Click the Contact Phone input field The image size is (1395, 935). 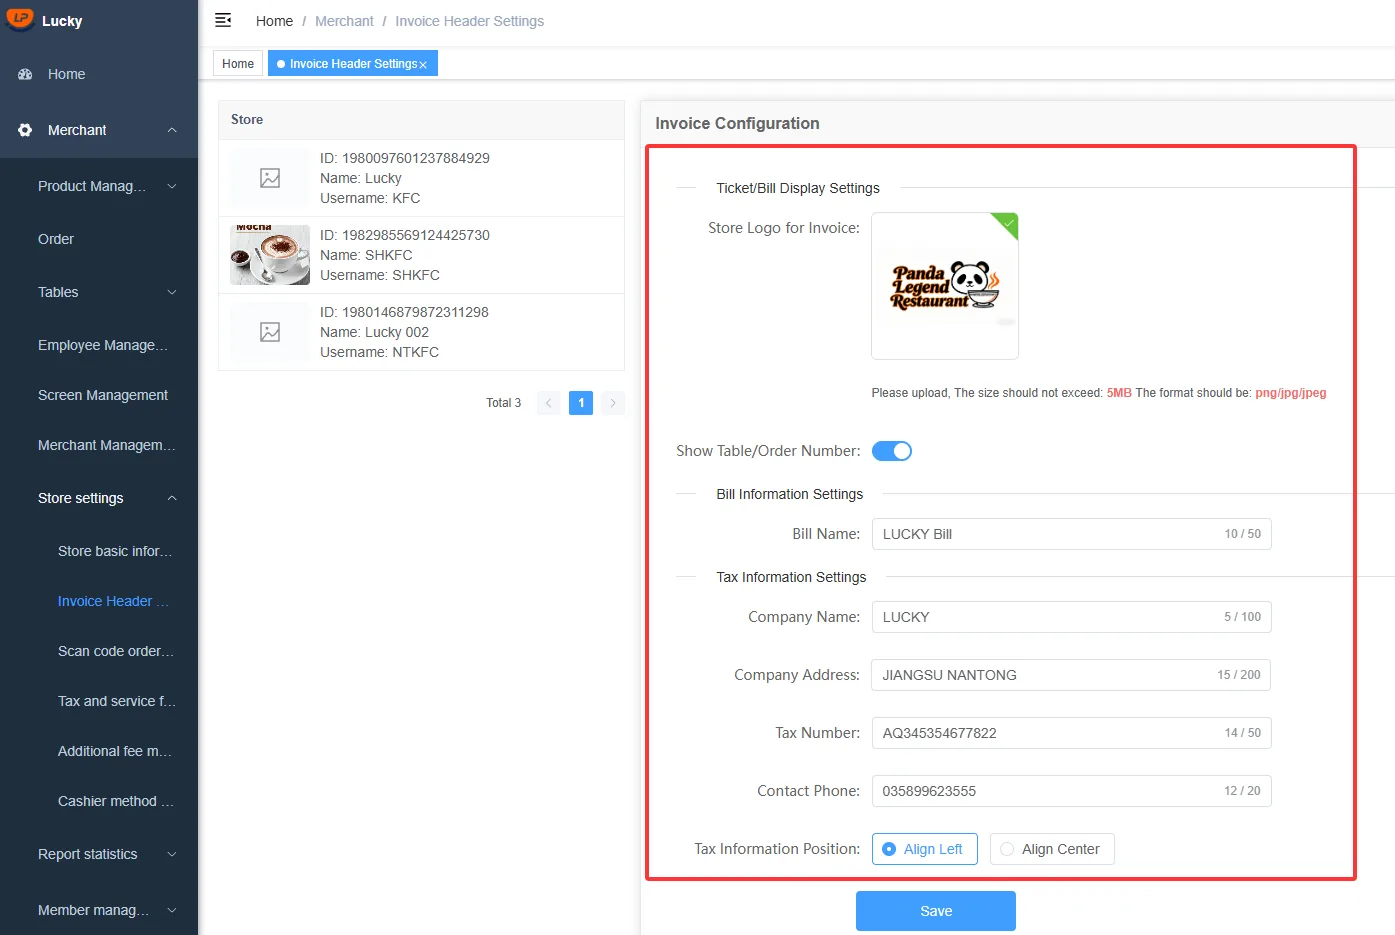(x=1071, y=791)
